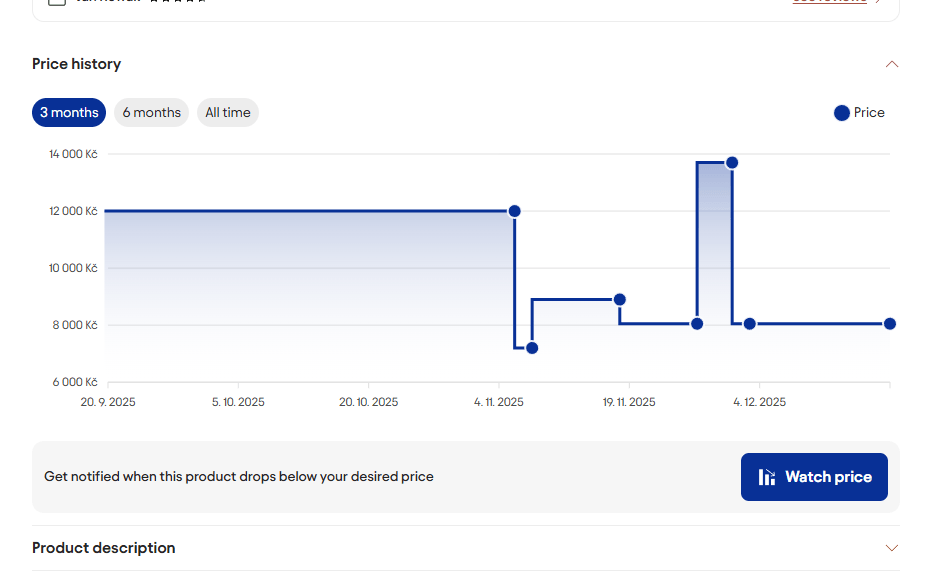Show All time price history
932x582 pixels.
[228, 113]
